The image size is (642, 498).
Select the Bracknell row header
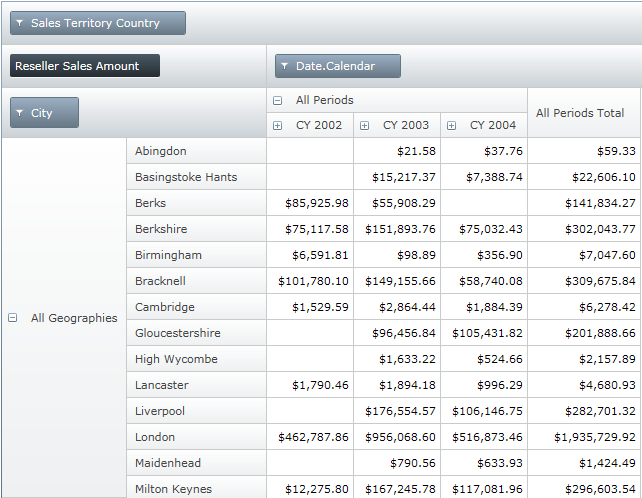[196, 281]
